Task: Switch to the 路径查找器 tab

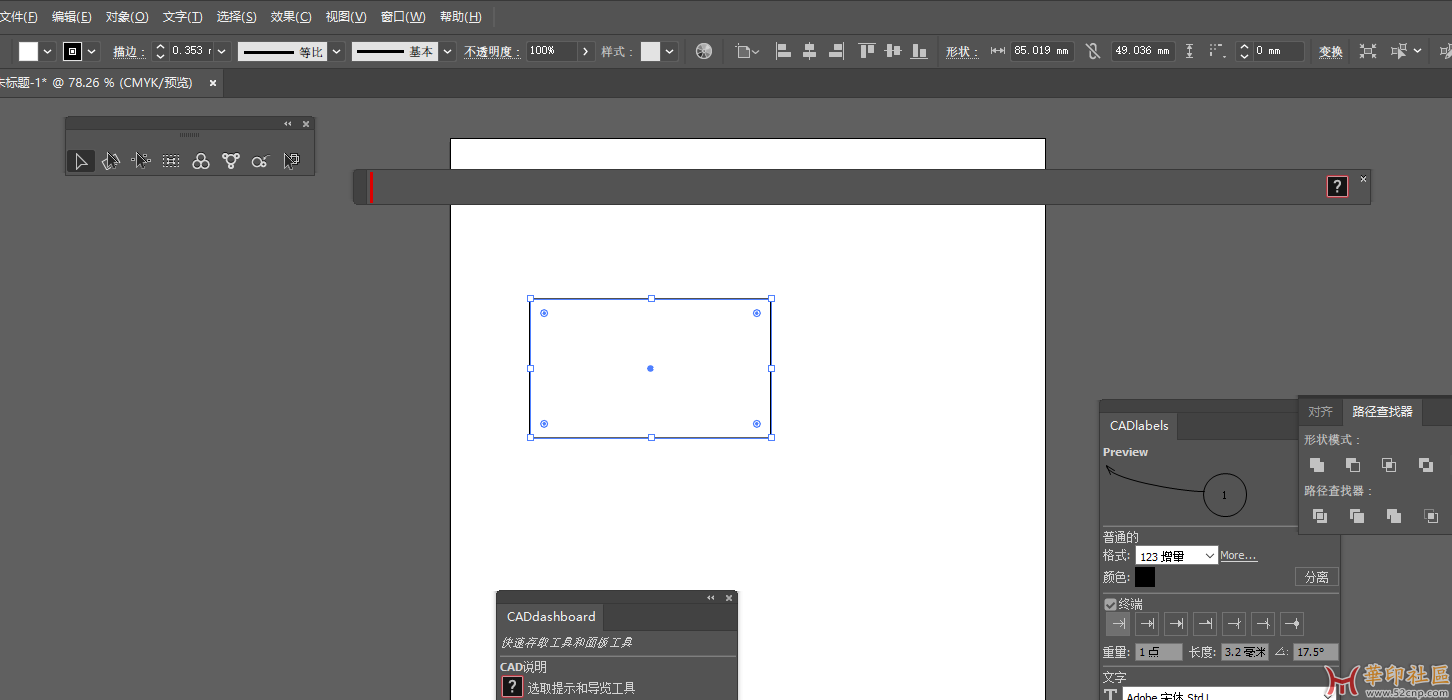Action: tap(1382, 412)
